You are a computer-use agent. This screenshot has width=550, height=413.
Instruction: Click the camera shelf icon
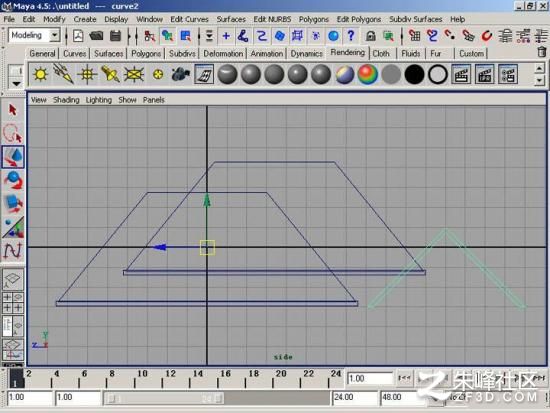(181, 74)
